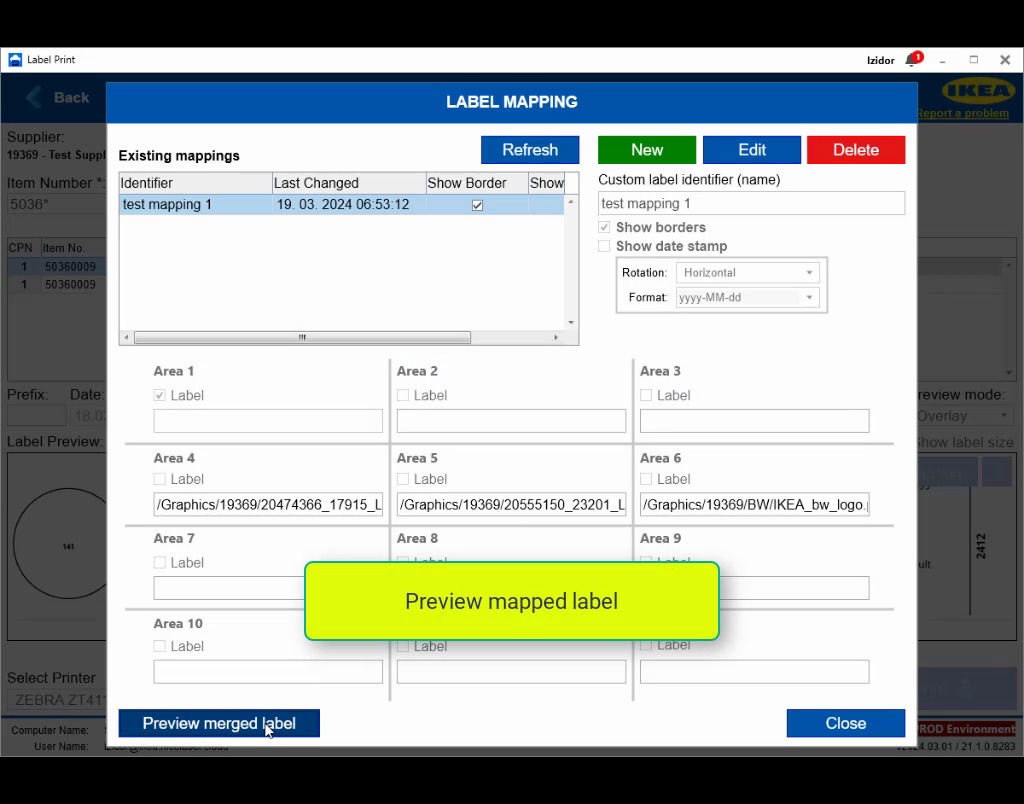Click the Edit button

point(752,150)
